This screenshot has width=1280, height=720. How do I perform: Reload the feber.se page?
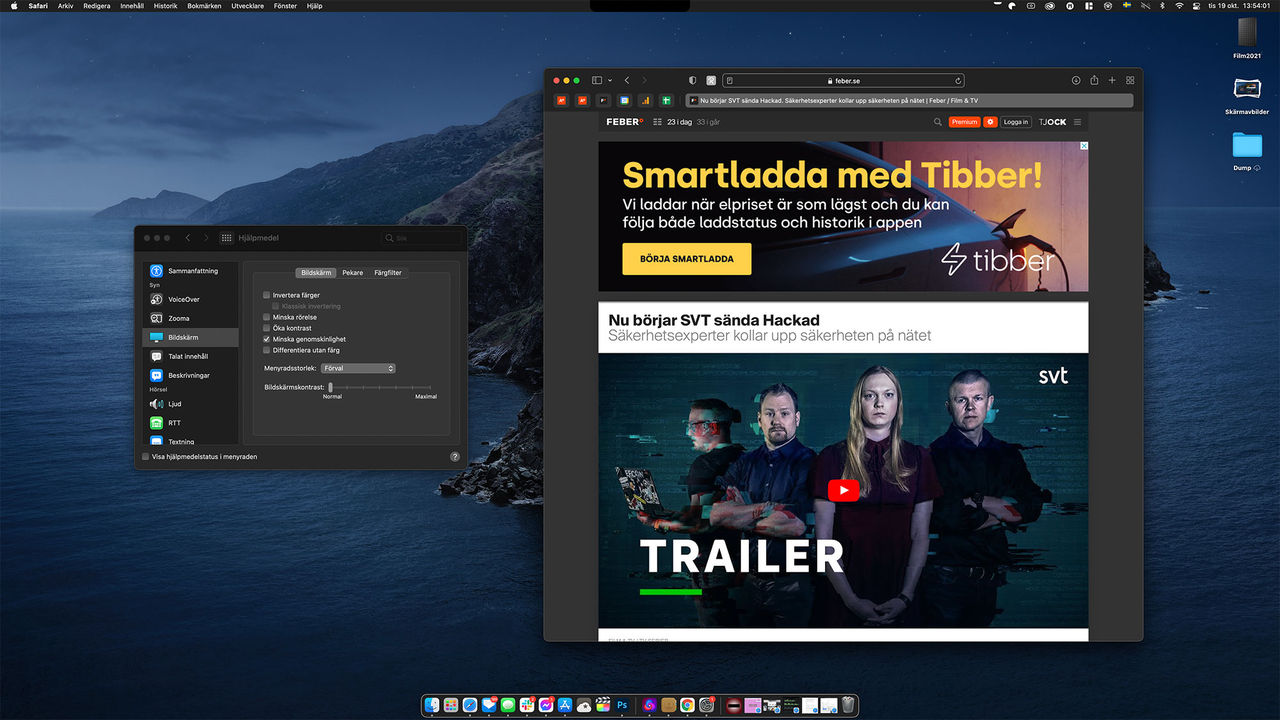(958, 80)
